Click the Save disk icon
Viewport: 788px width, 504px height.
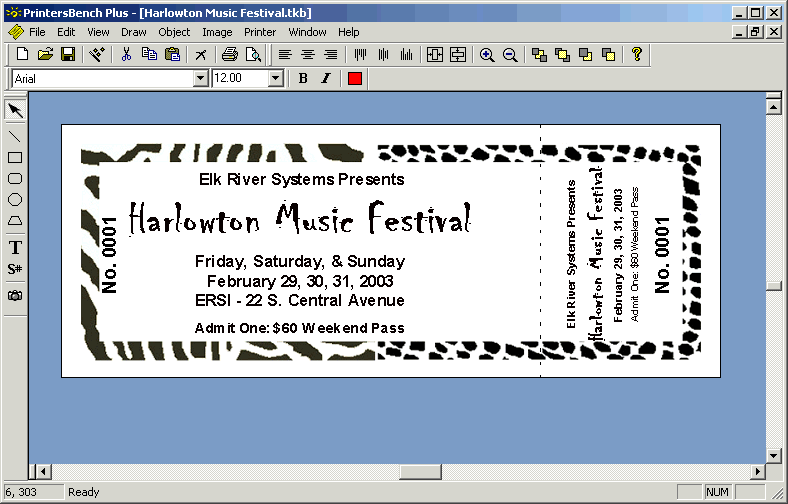click(x=68, y=54)
